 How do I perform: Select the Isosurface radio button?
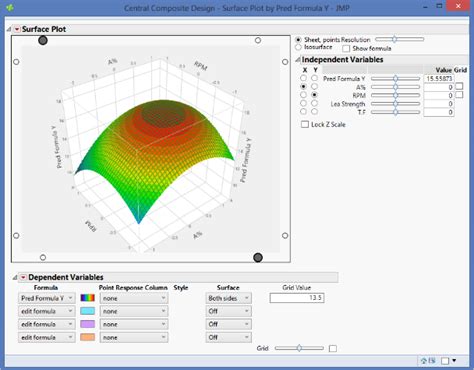[x=298, y=47]
